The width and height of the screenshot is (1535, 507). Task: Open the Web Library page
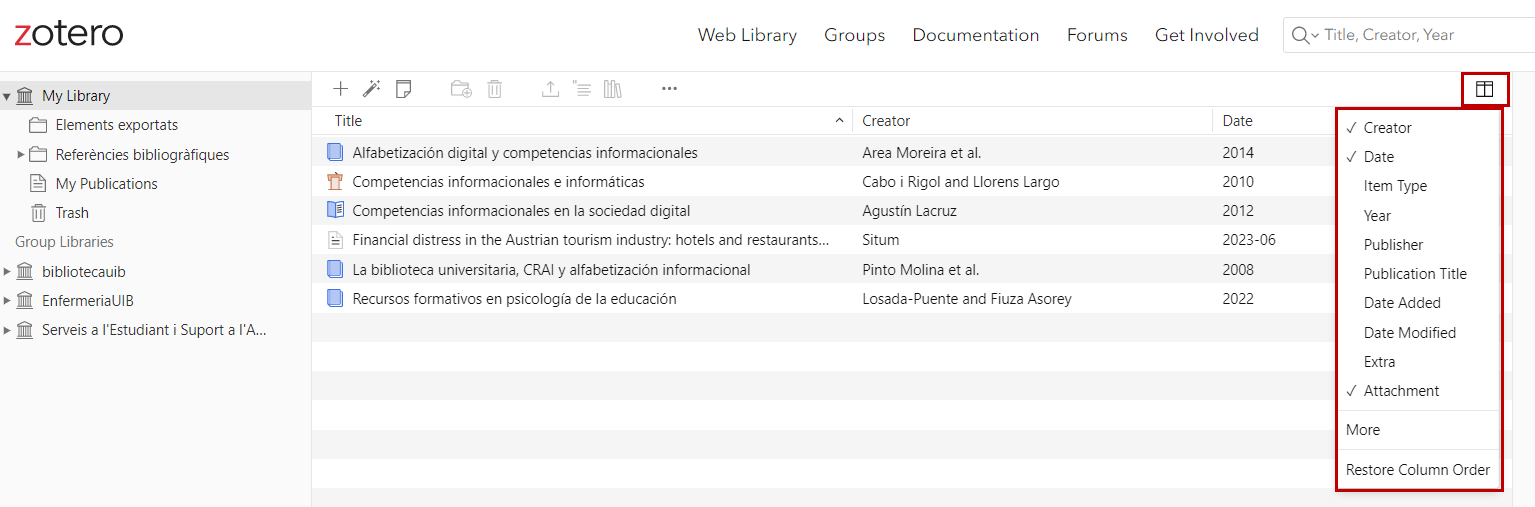pyautogui.click(x=747, y=35)
